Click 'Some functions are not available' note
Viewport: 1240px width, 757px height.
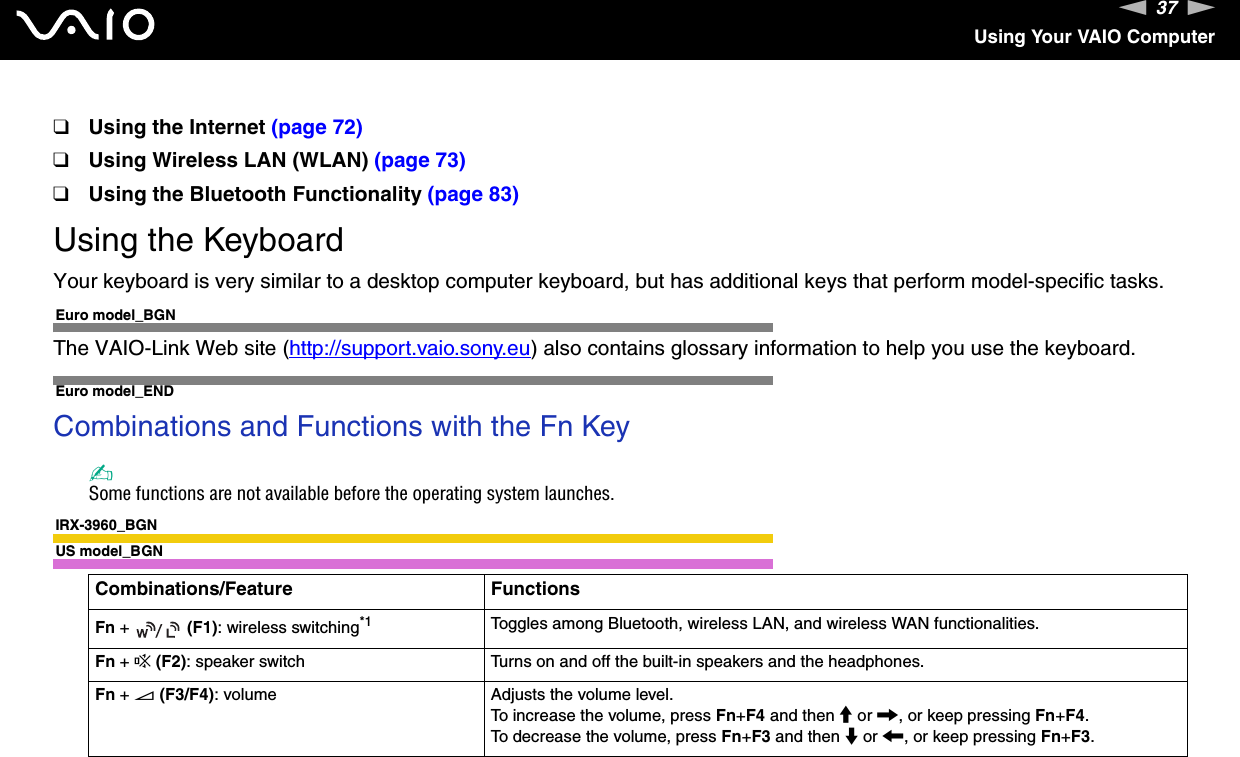coord(352,494)
